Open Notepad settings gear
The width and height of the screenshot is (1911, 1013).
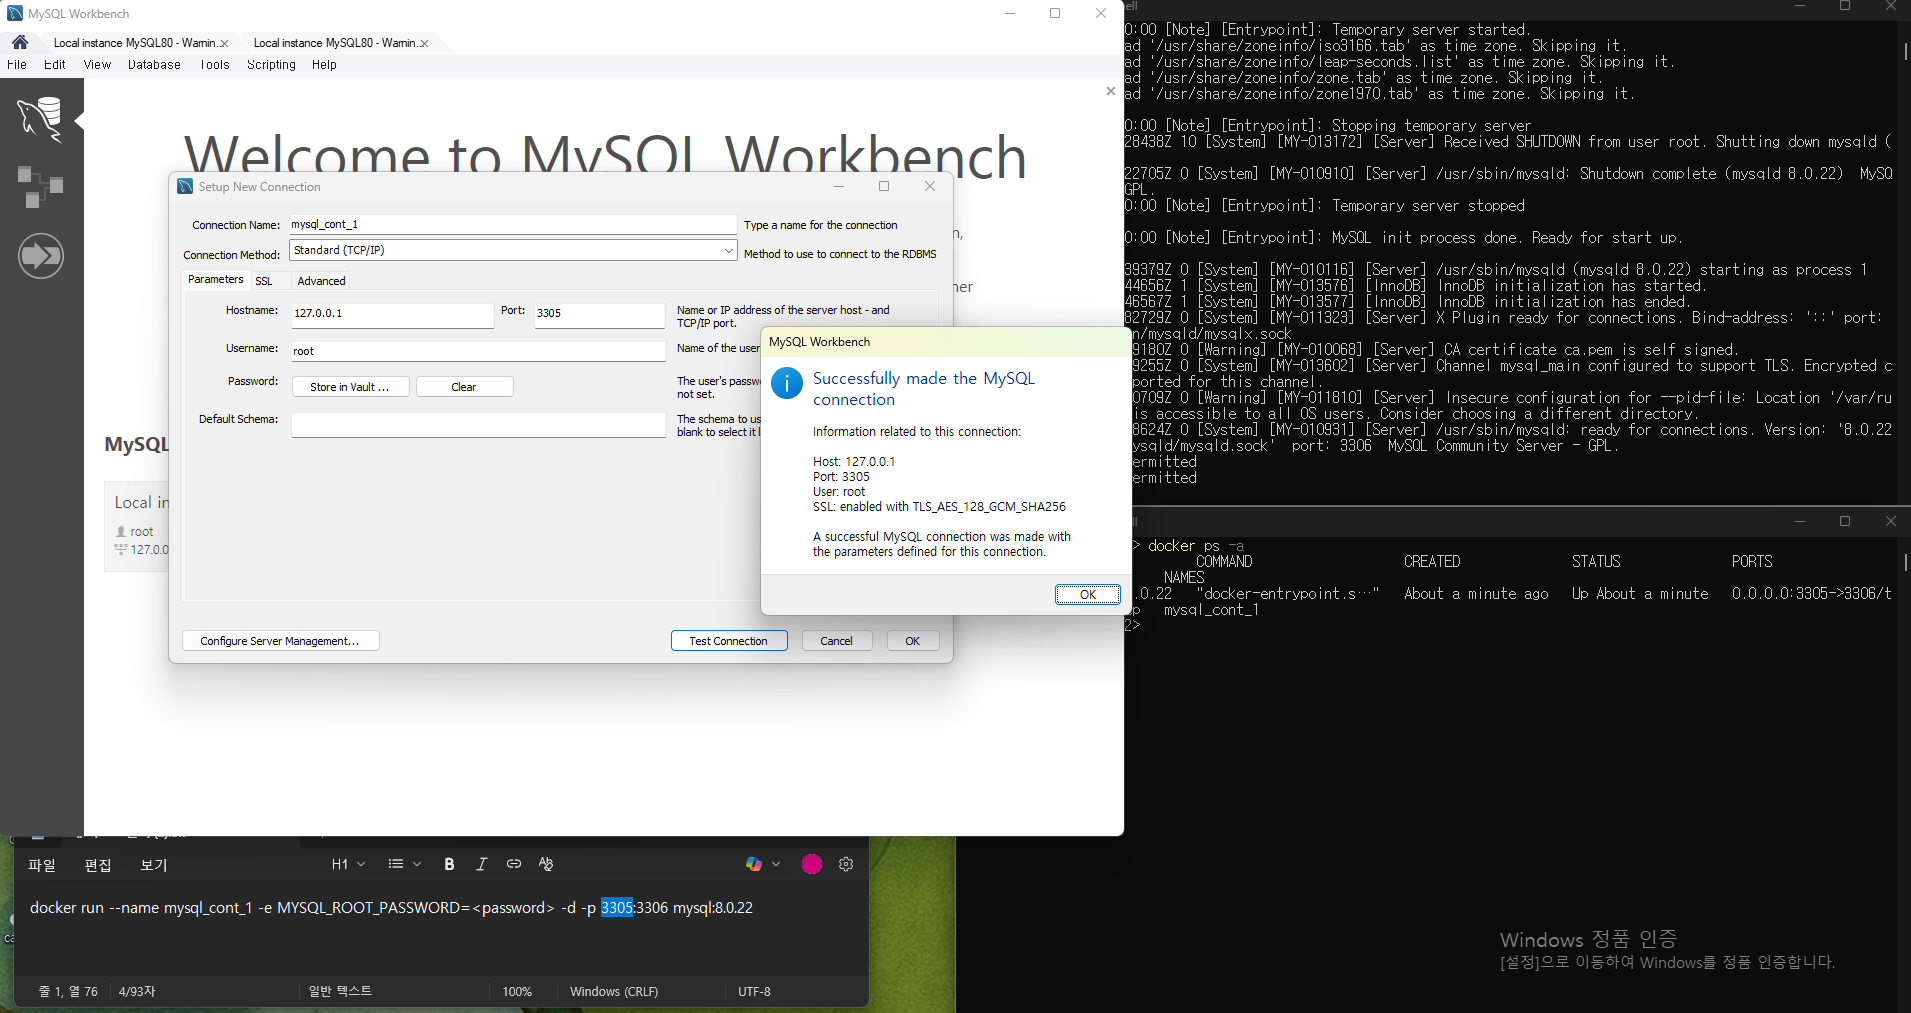click(846, 864)
